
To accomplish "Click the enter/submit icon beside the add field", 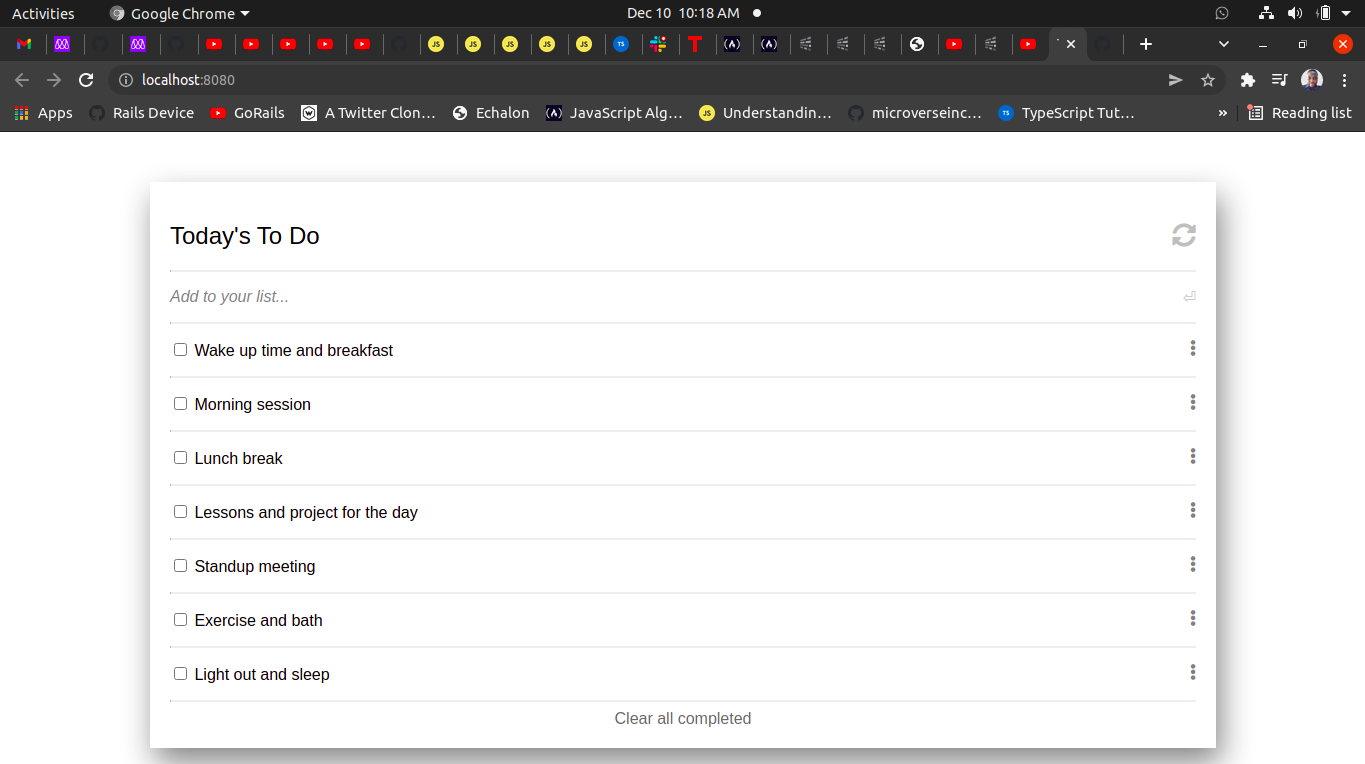I will tap(1189, 296).
